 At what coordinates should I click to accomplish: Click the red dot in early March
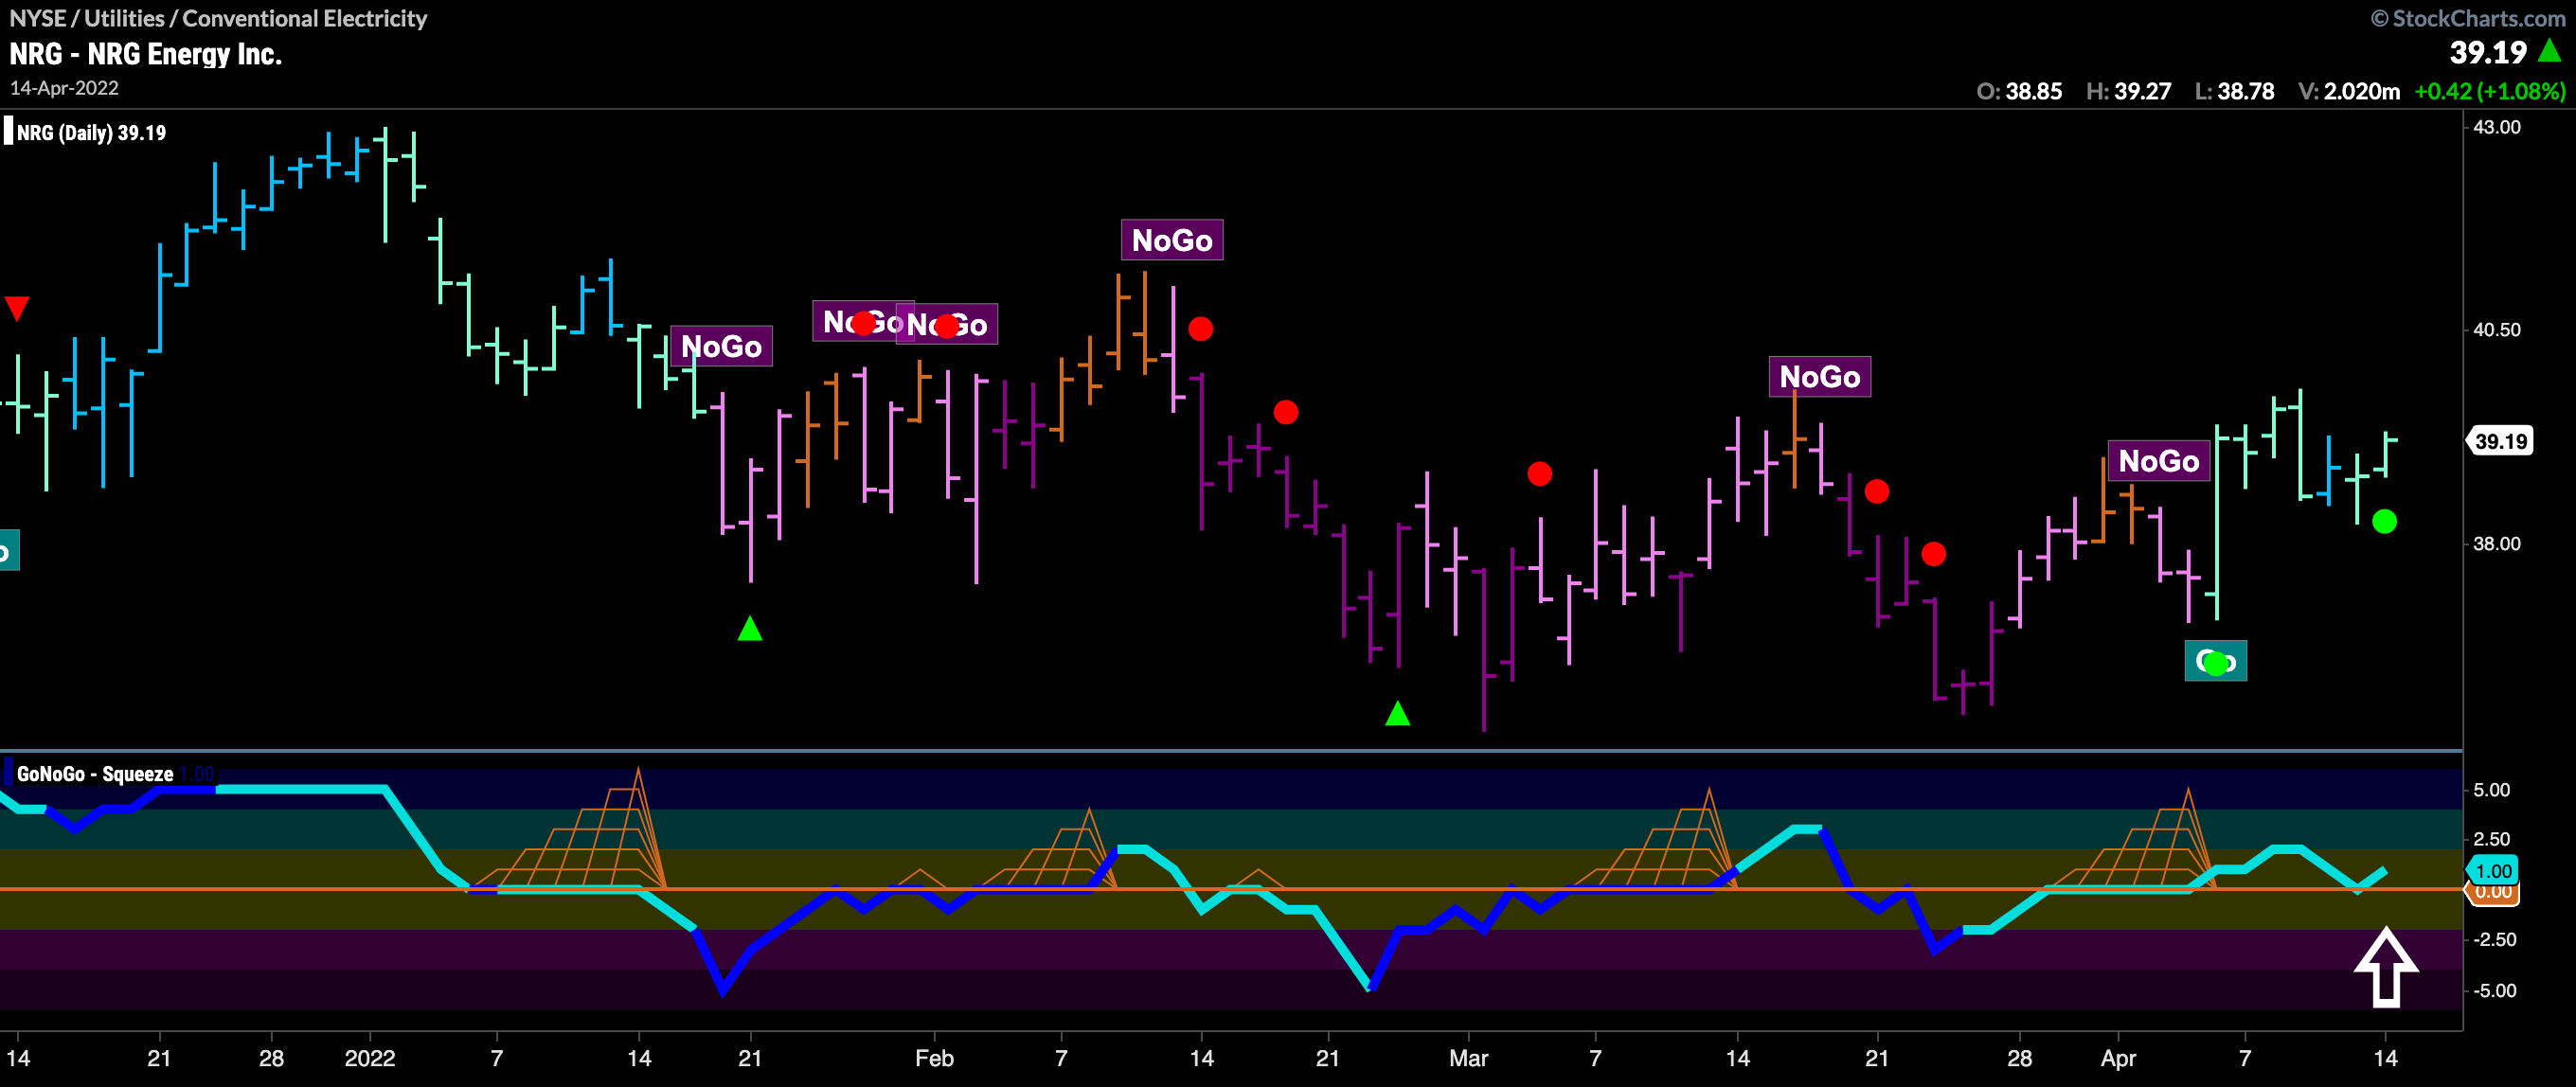tap(1540, 474)
